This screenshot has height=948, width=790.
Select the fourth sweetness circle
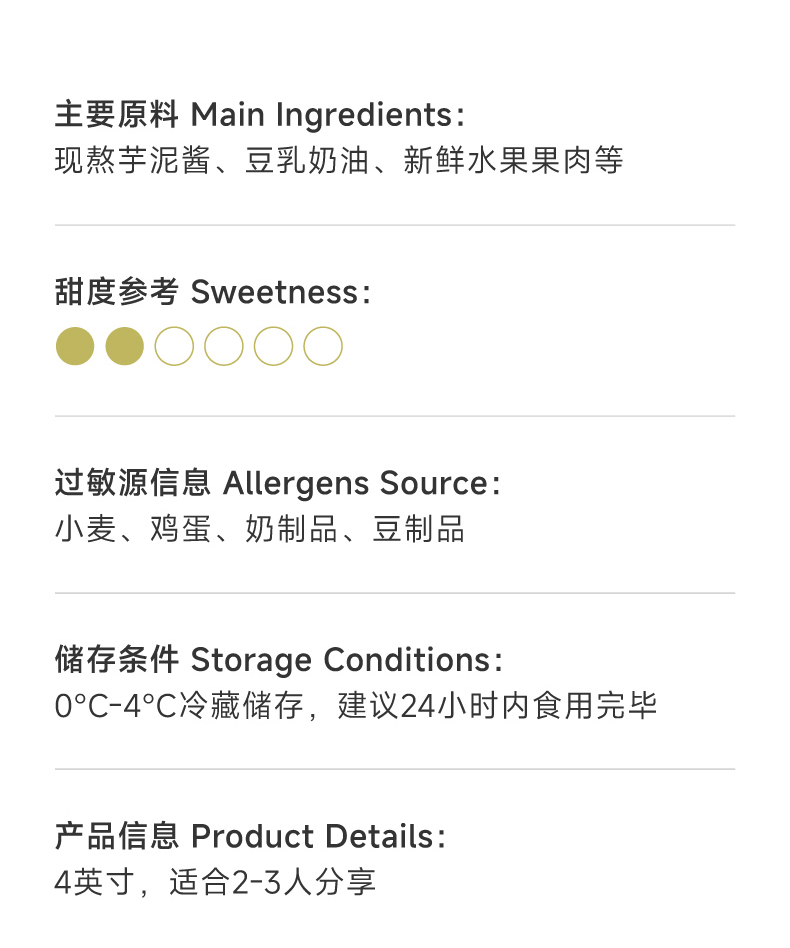coord(224,347)
